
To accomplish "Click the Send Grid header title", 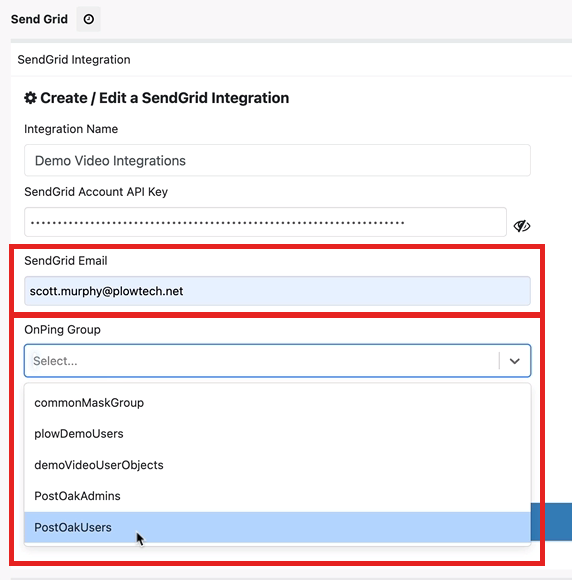I will (39, 19).
